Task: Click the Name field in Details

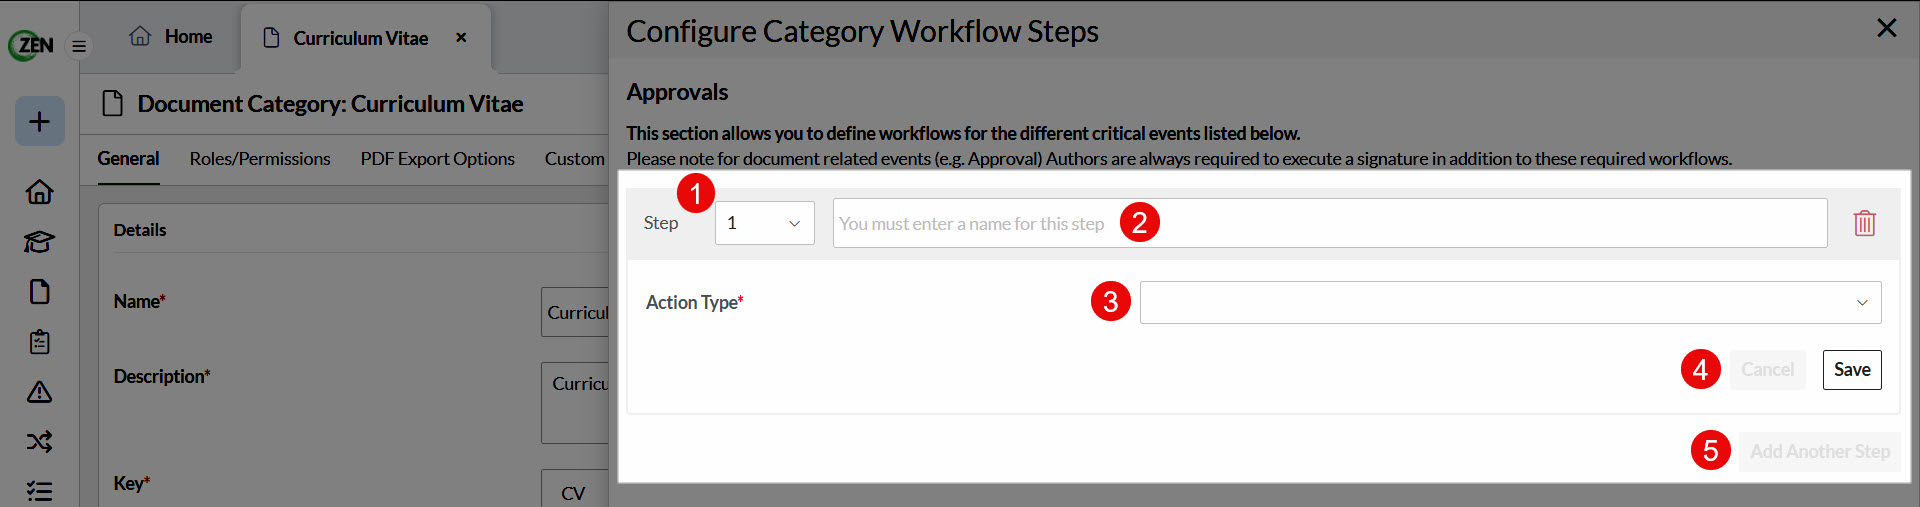Action: [x=576, y=312]
